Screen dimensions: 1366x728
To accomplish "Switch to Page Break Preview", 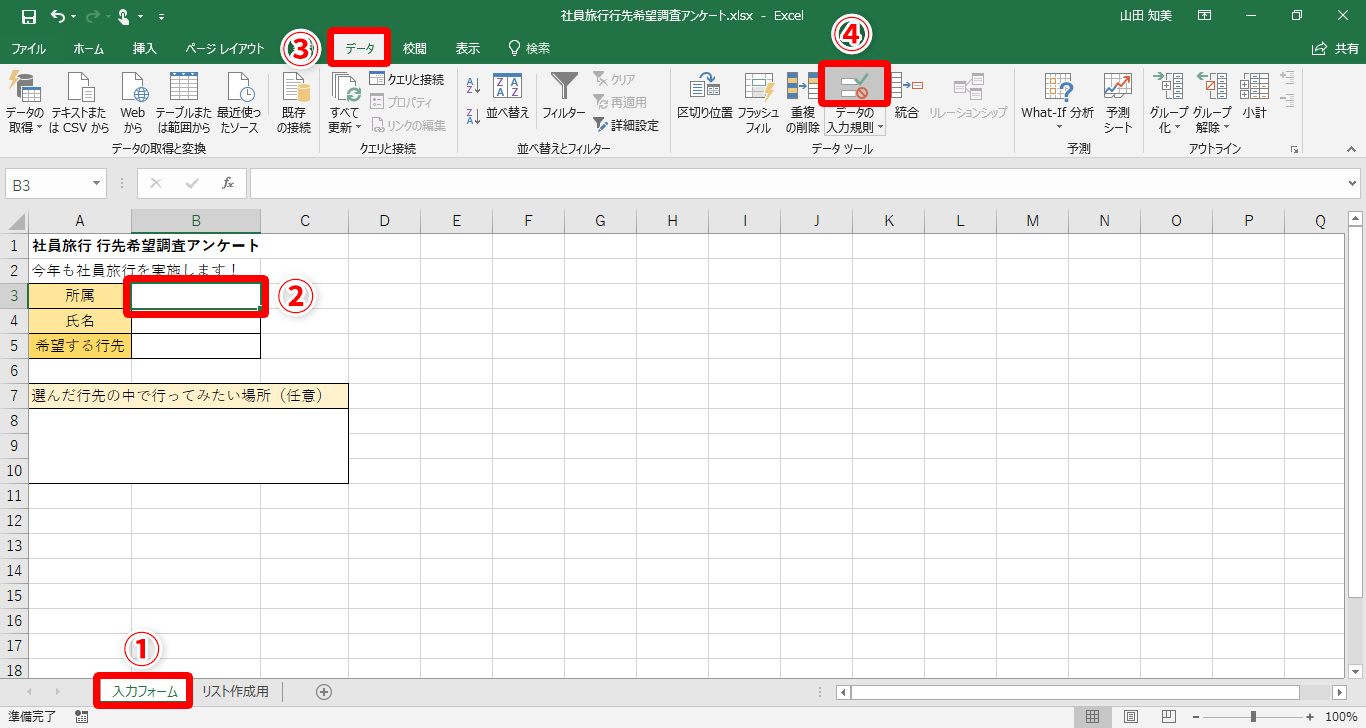I will pyautogui.click(x=1168, y=717).
